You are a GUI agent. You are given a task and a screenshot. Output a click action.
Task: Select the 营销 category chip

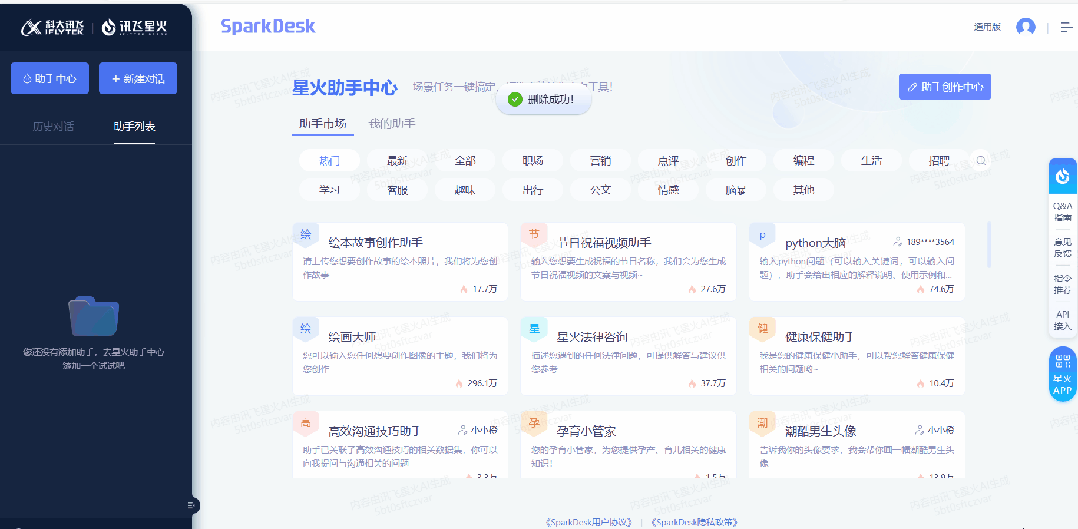(x=600, y=161)
